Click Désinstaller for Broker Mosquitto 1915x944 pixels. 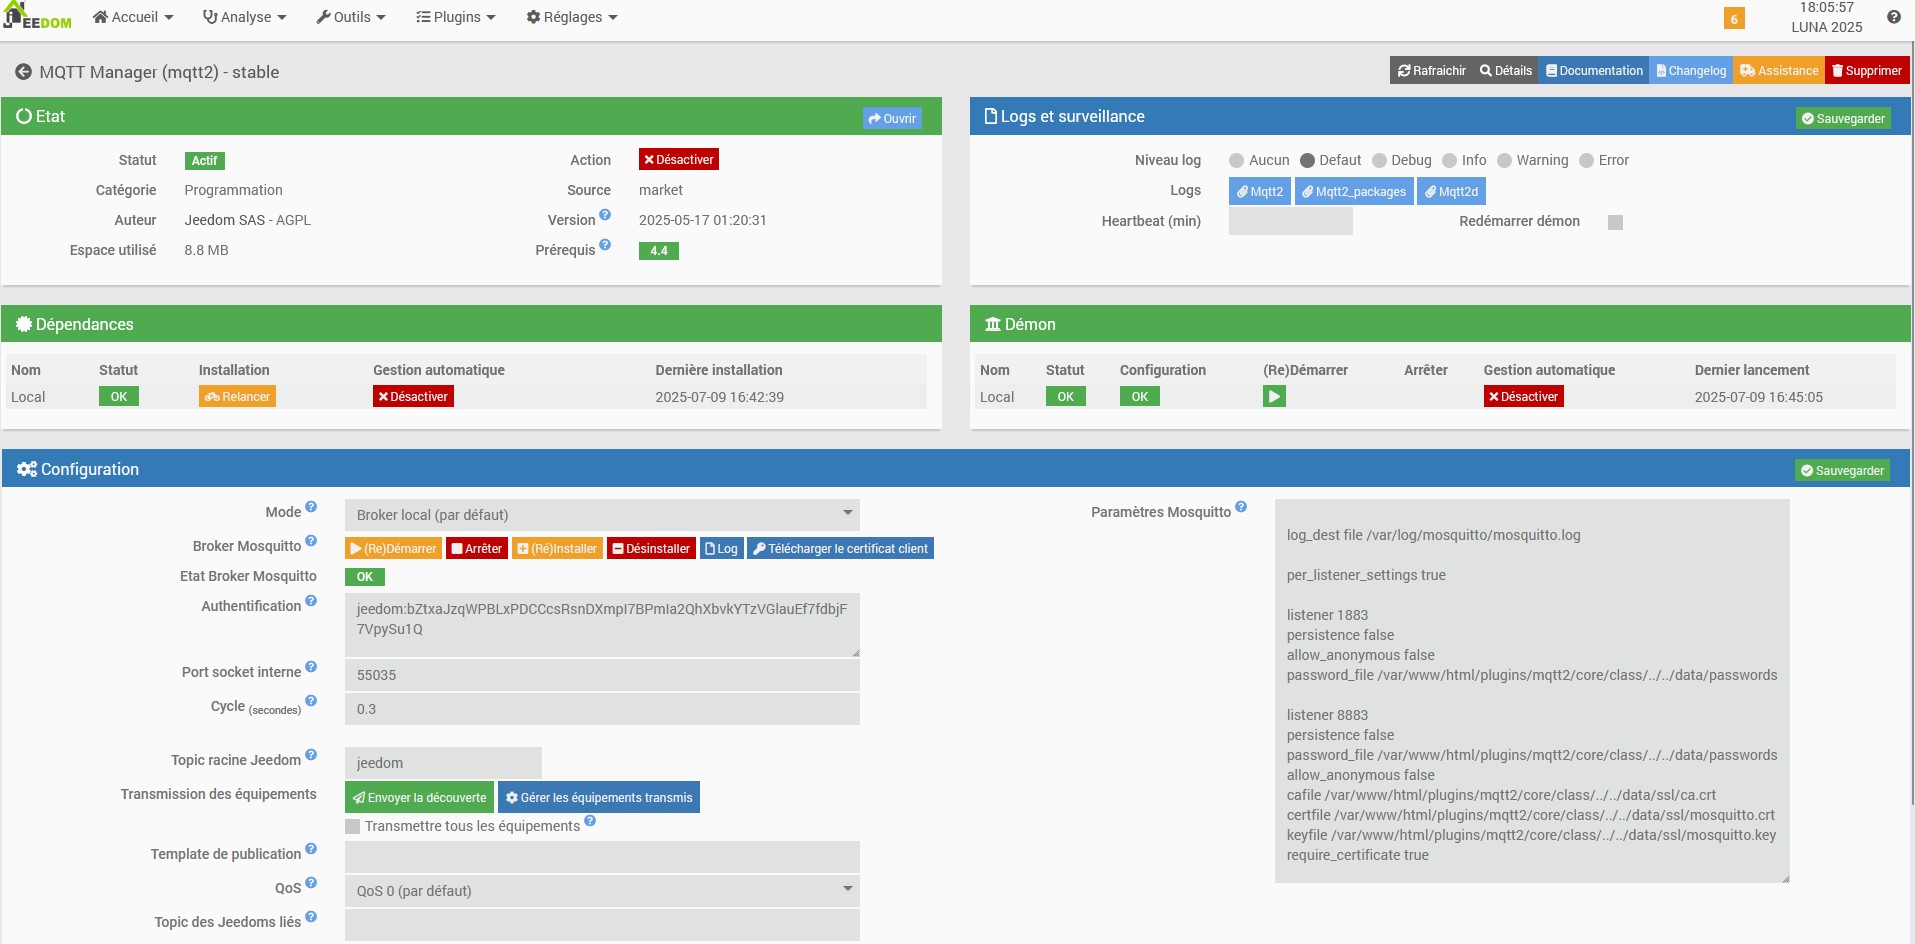pos(651,548)
